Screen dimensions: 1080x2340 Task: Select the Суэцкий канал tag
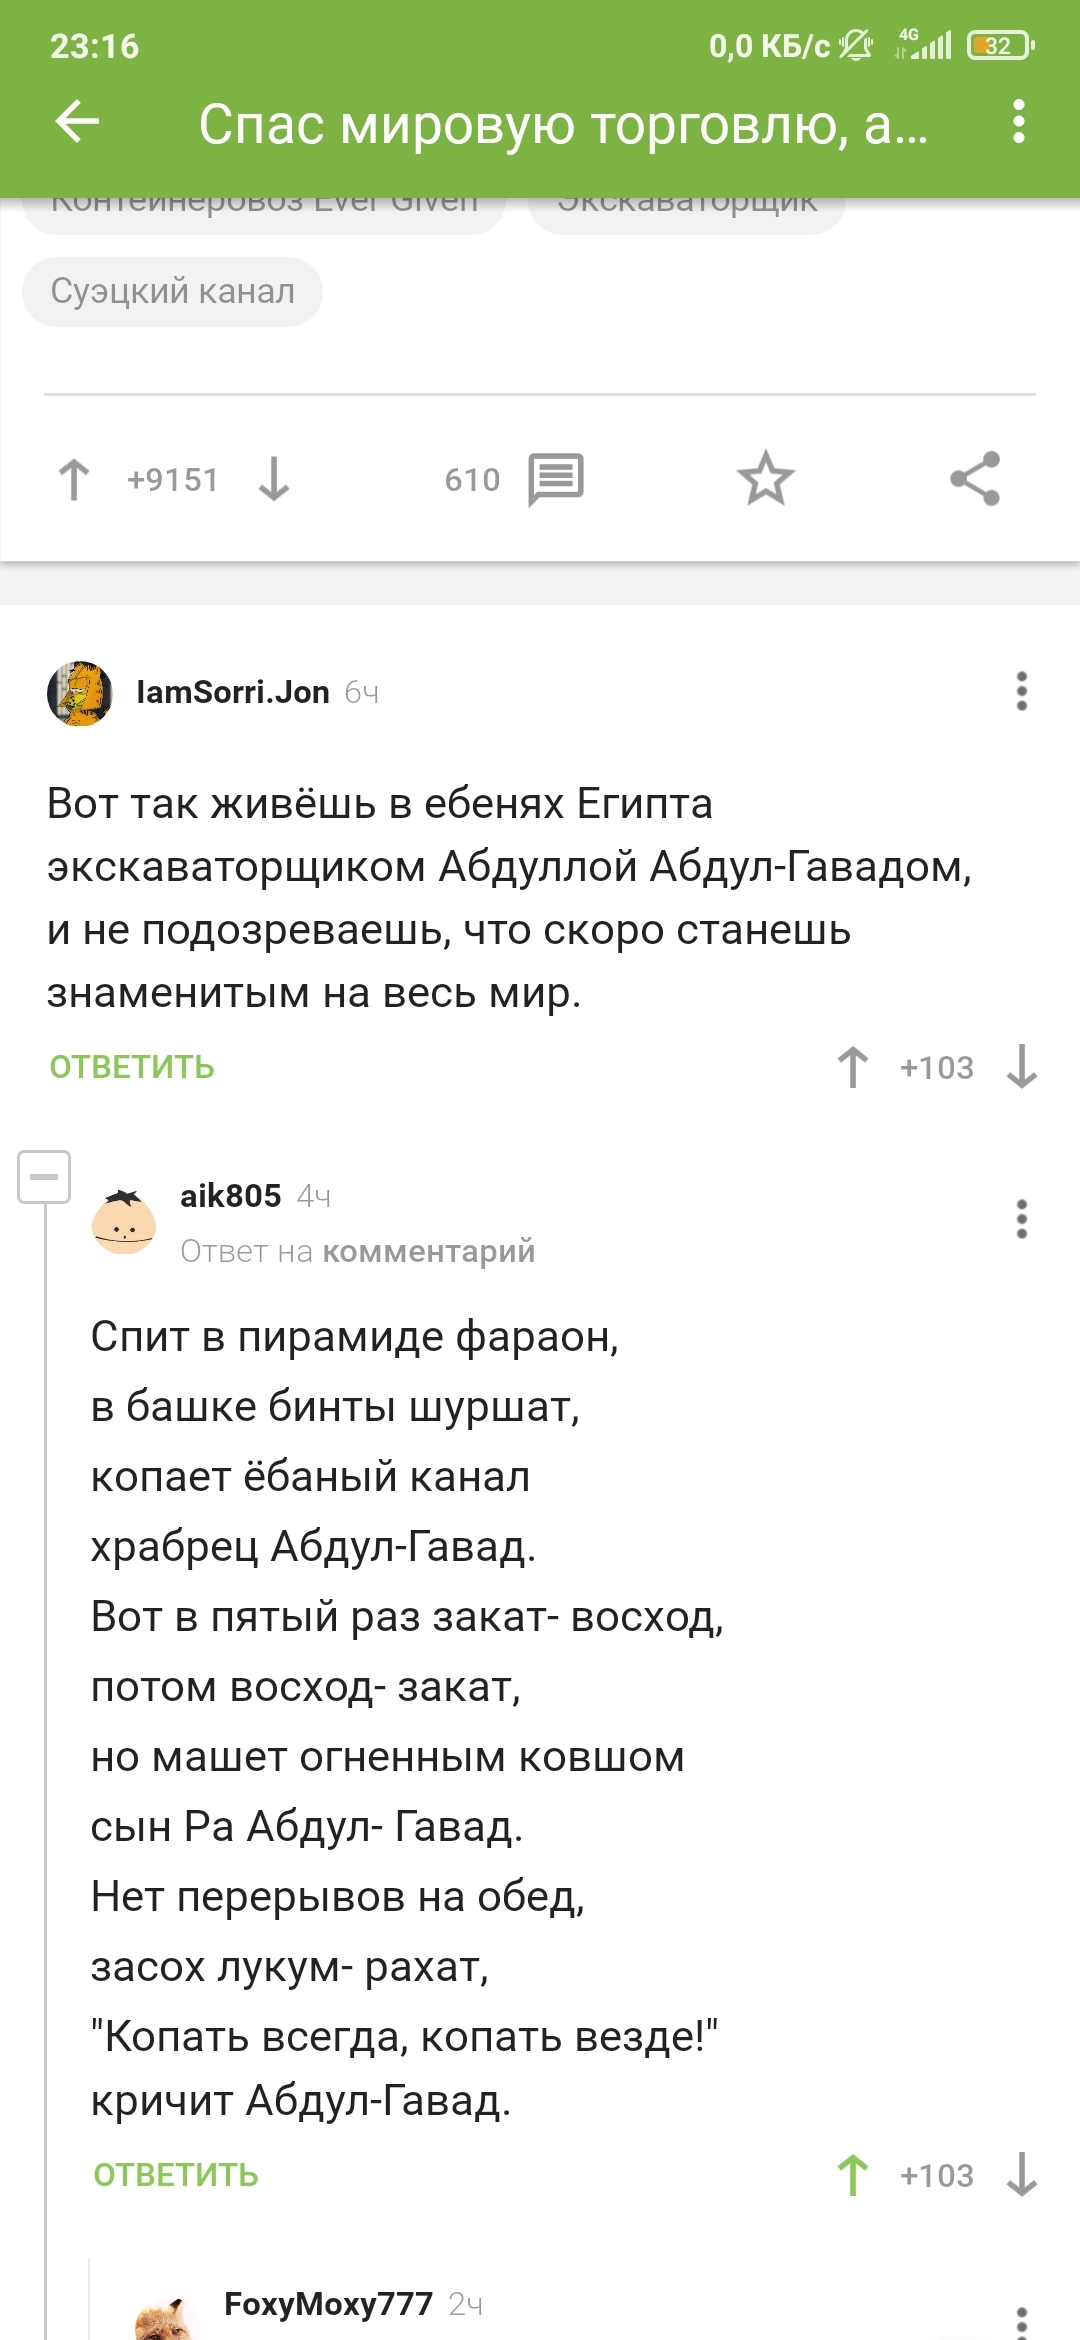pos(172,291)
